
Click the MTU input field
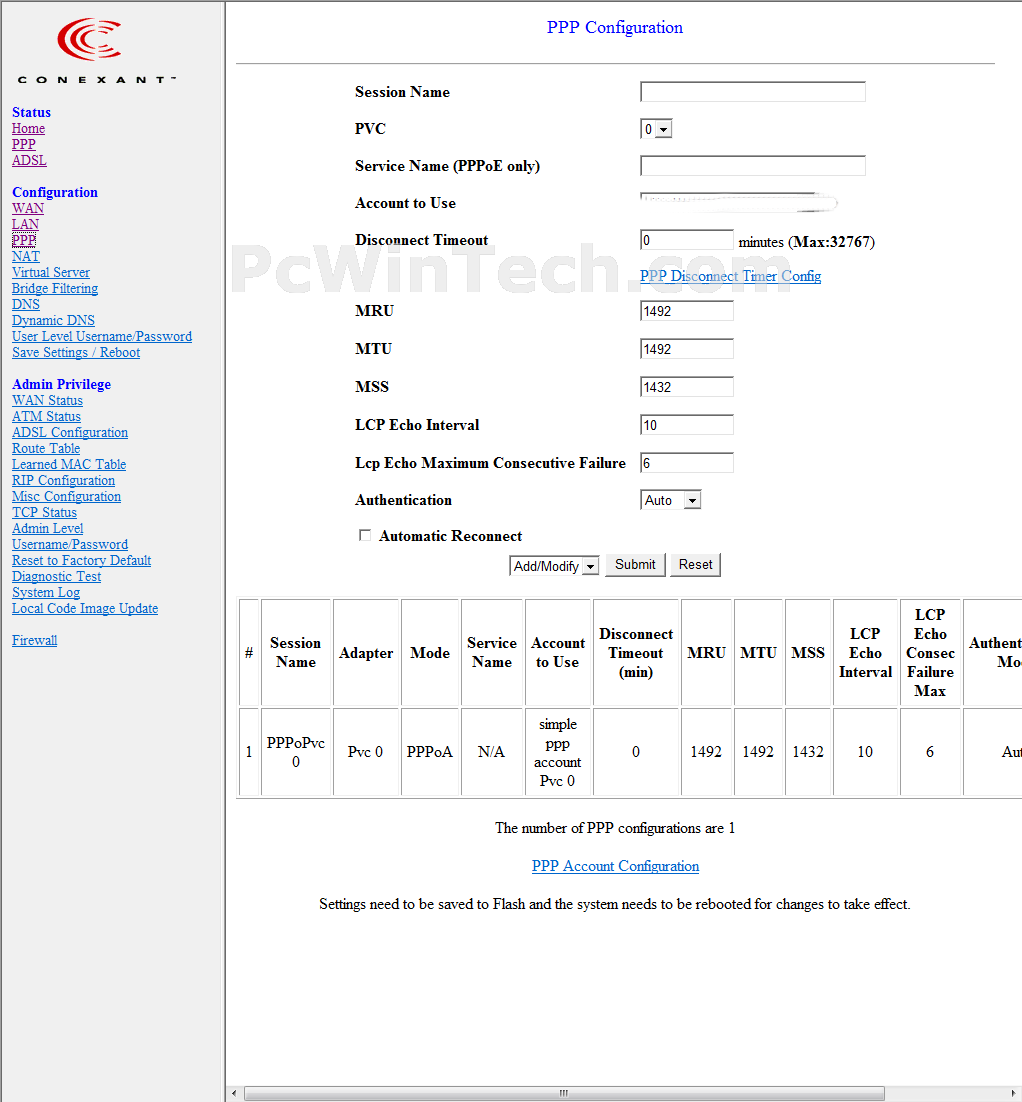click(x=687, y=349)
